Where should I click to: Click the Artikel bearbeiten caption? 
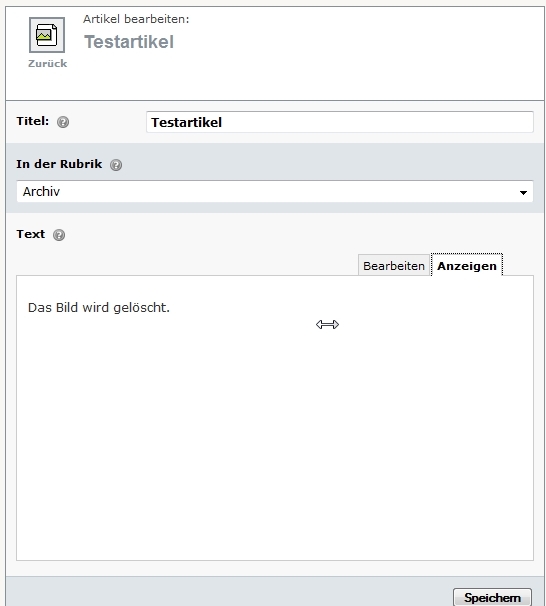(x=136, y=19)
